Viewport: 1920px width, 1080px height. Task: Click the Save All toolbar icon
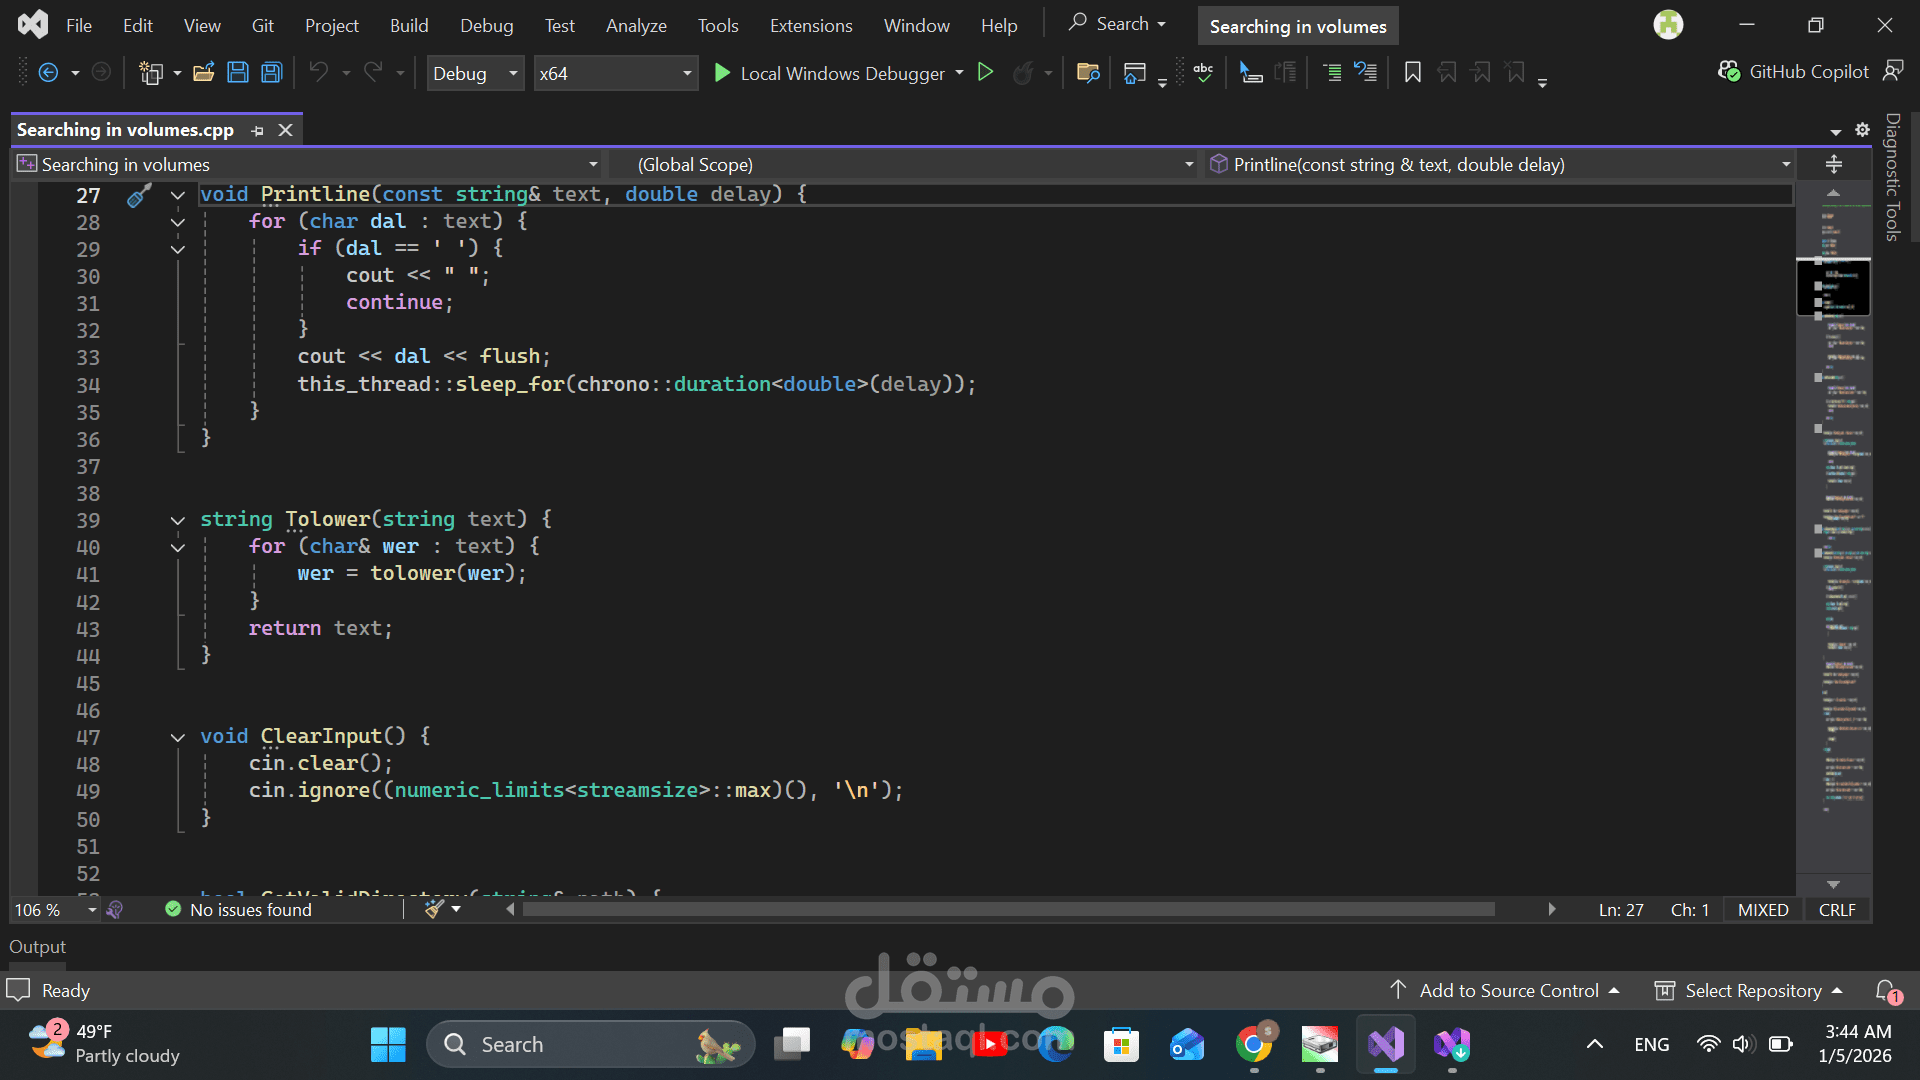pos(271,73)
